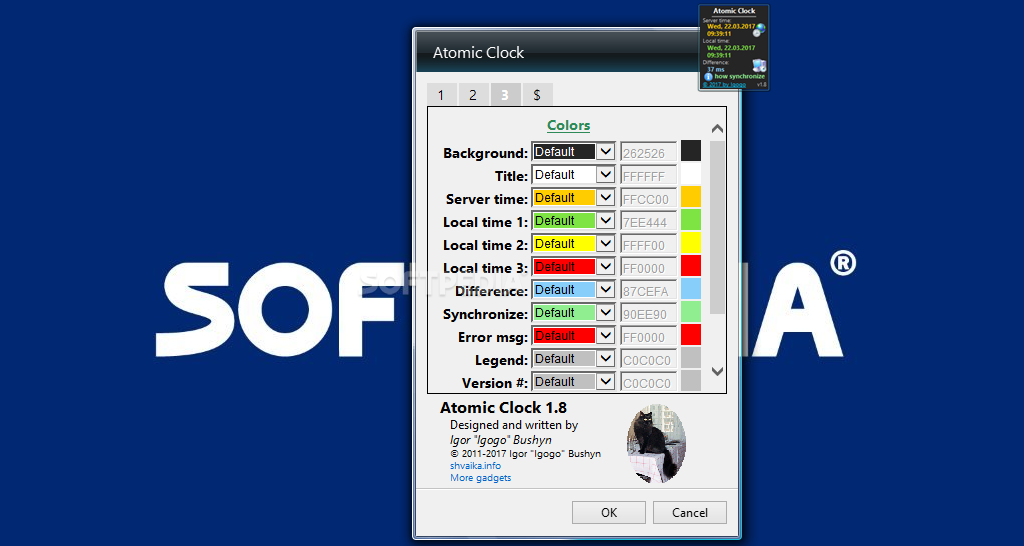Click the Atomic Clock gadget title

[x=734, y=11]
